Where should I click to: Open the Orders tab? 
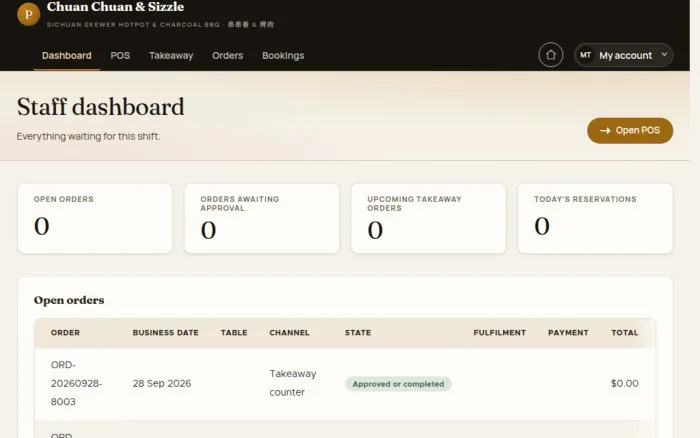[228, 56]
